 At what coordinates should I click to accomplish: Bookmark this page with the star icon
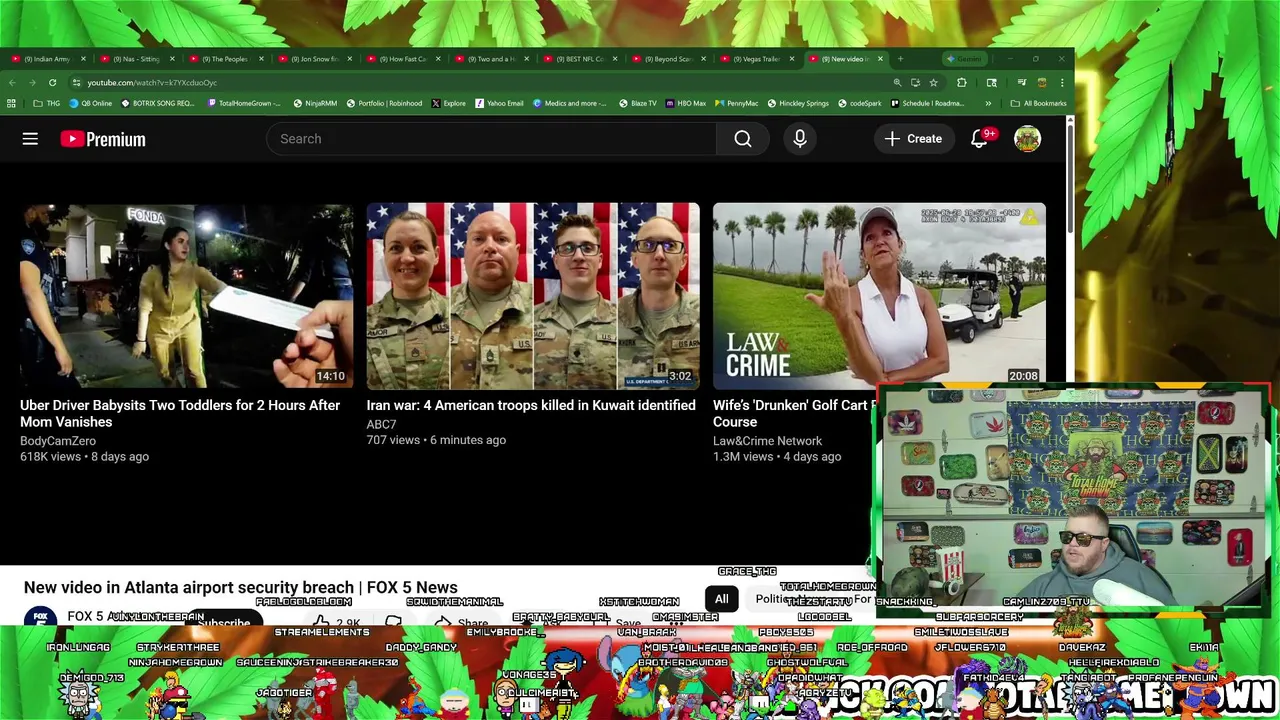coord(933,83)
